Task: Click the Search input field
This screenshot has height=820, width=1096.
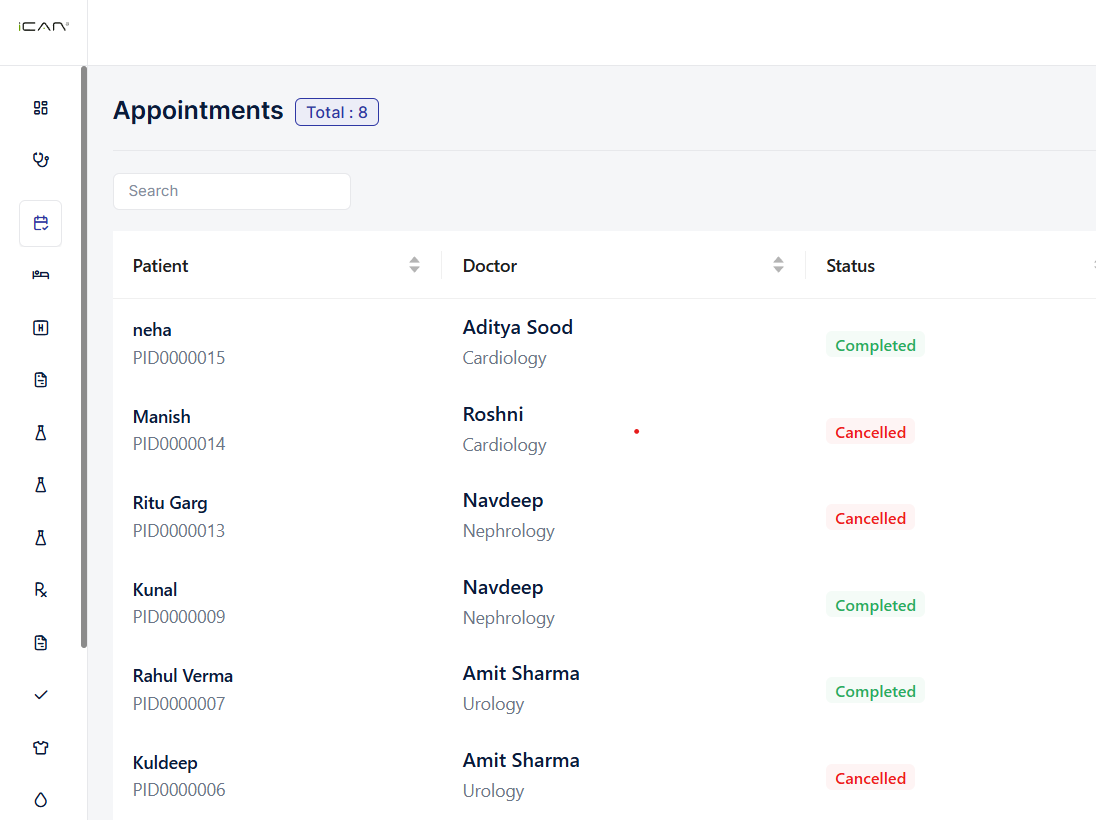Action: tap(231, 191)
